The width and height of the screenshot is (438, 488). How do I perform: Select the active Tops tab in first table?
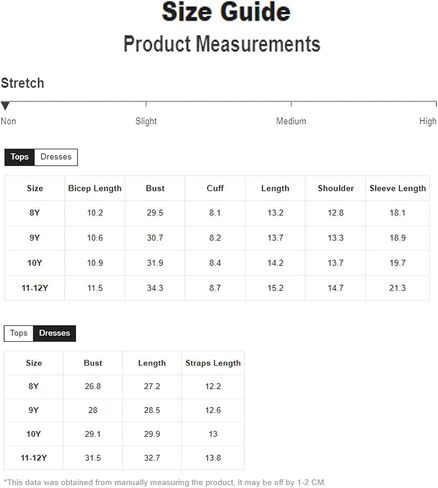pos(19,157)
